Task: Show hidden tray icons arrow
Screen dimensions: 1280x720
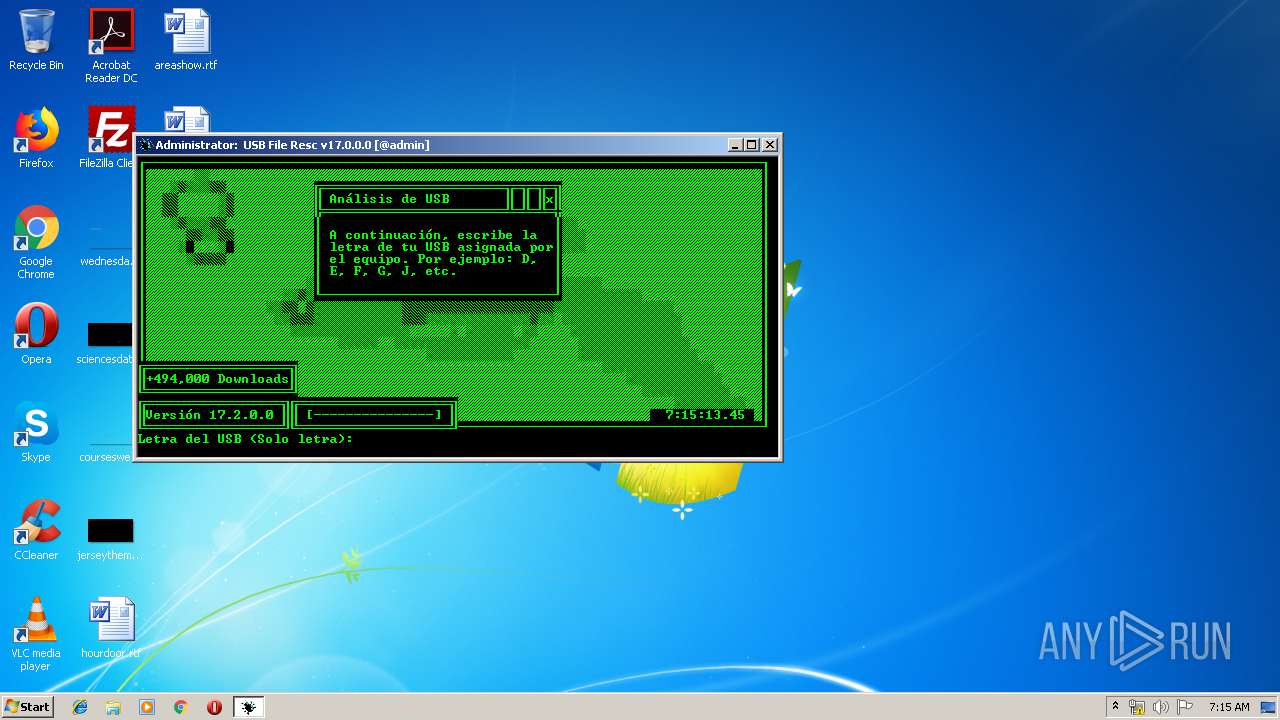Action: point(1115,707)
